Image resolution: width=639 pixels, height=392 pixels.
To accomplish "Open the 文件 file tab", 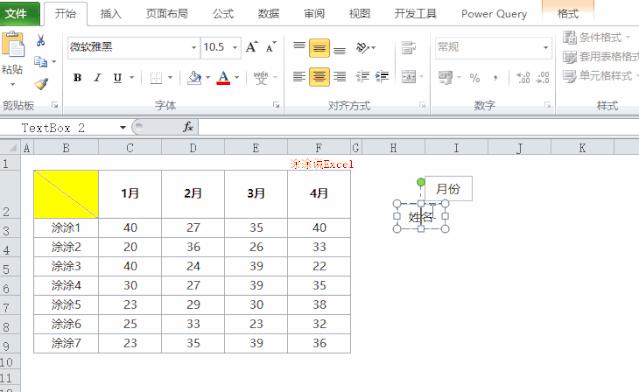I will pos(20,13).
